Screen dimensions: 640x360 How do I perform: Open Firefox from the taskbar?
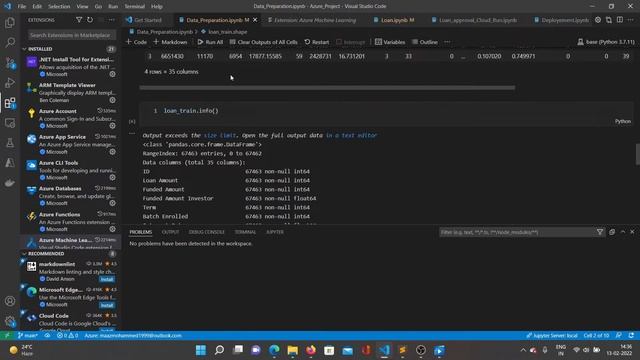pos(311,350)
